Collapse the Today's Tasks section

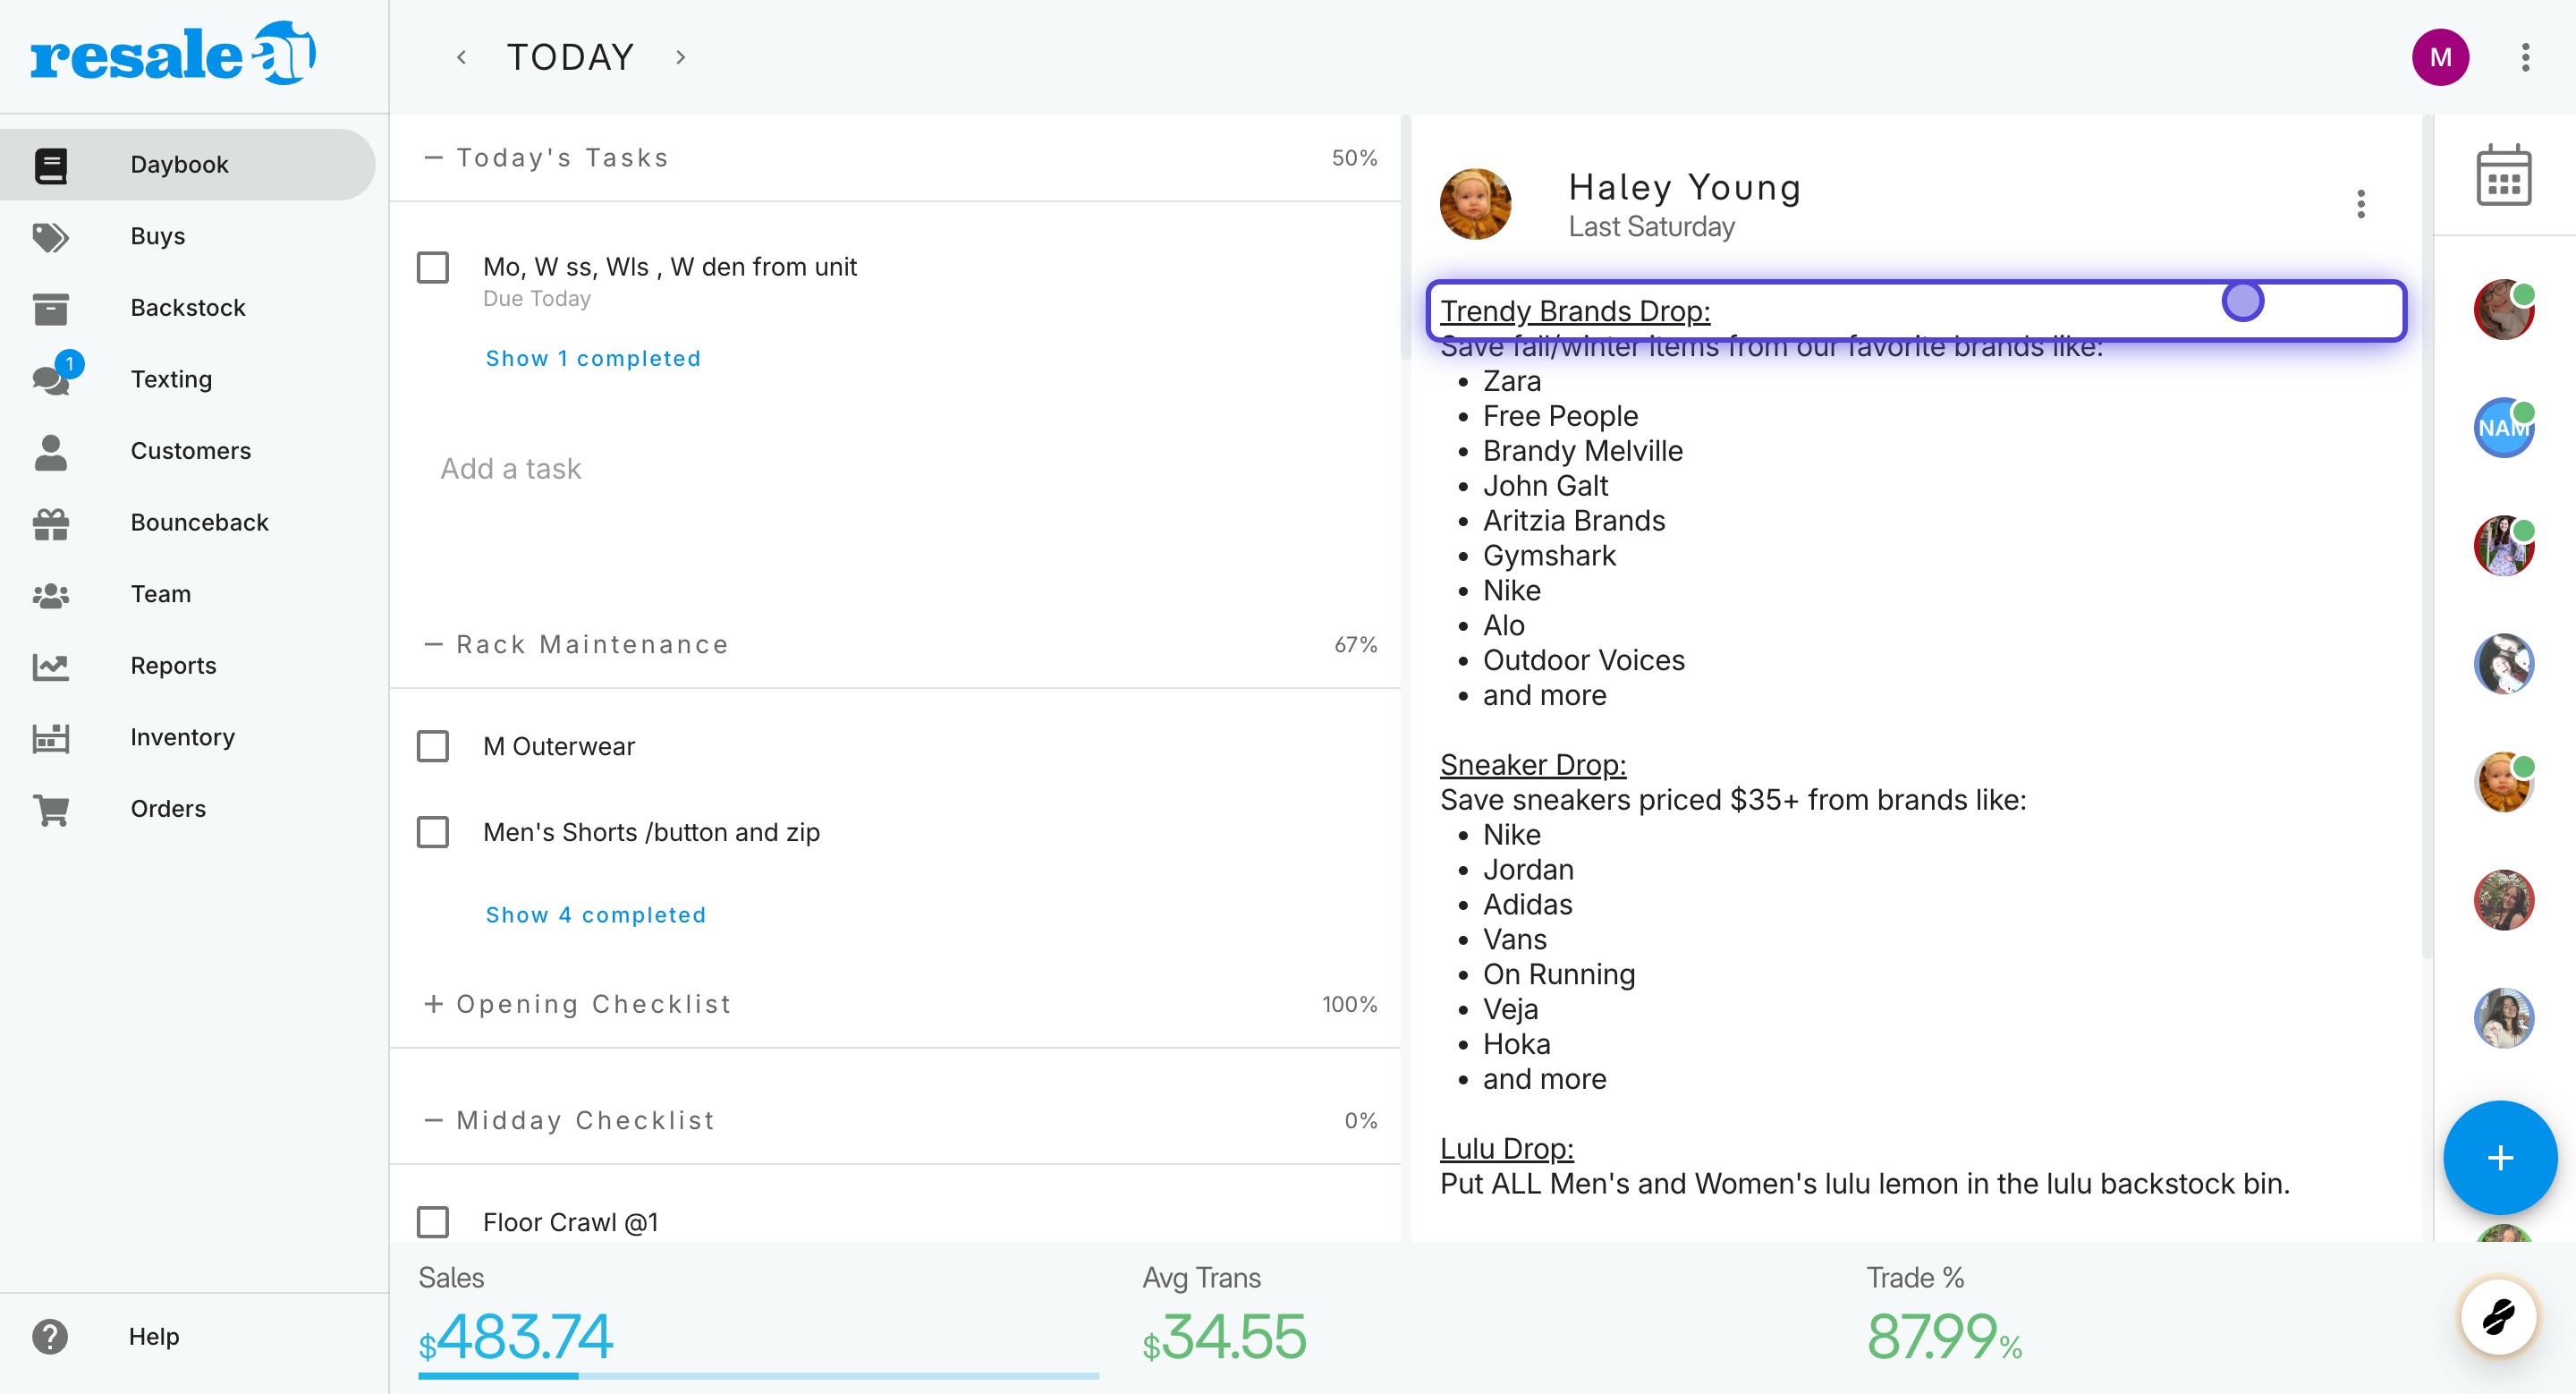click(433, 158)
